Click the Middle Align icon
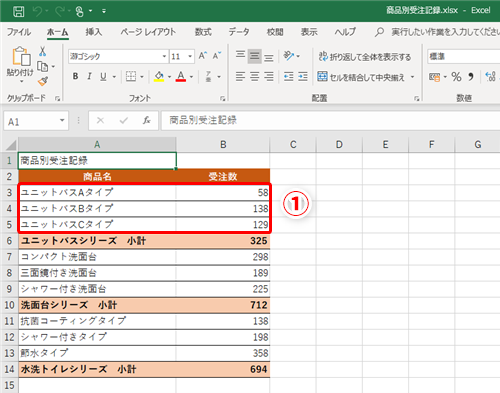This screenshot has width=500, height=393. pos(255,56)
